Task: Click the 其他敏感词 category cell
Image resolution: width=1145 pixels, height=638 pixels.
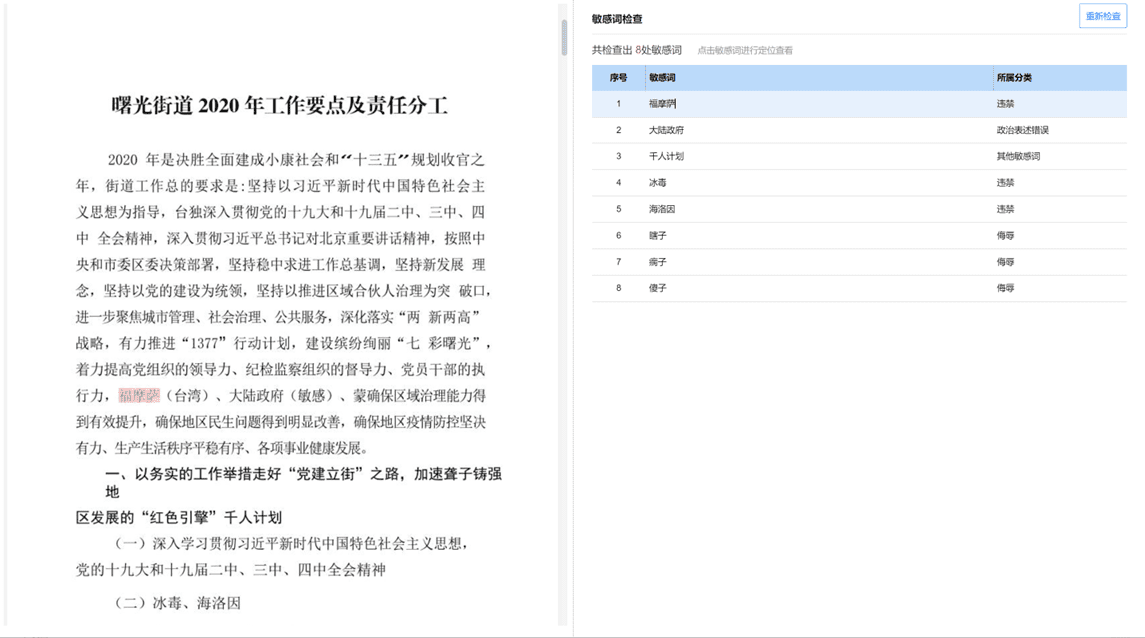Action: pyautogui.click(x=1018, y=156)
